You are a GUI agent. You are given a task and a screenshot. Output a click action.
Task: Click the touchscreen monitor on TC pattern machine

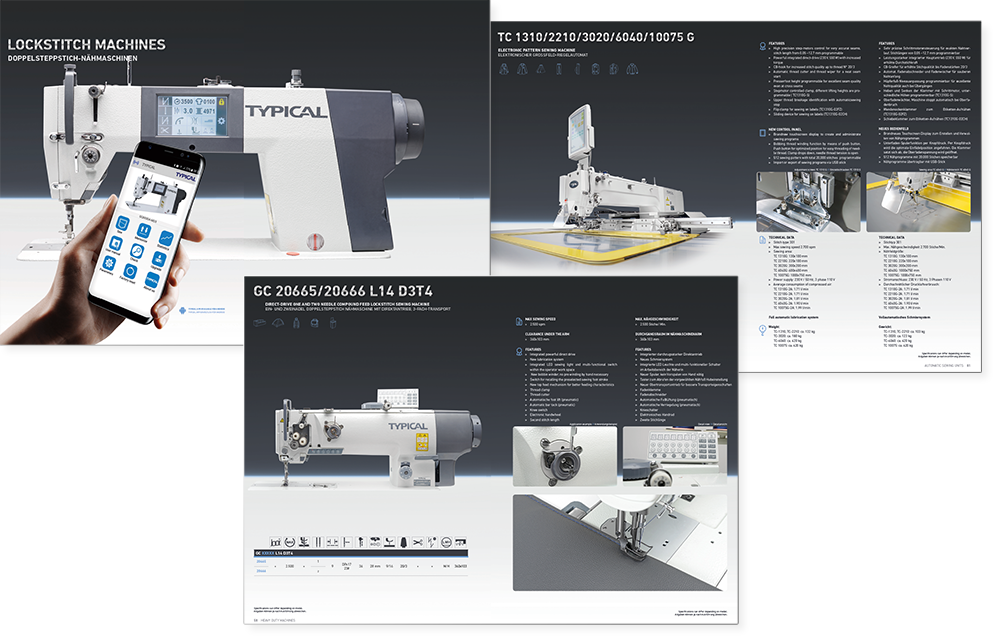(581, 131)
